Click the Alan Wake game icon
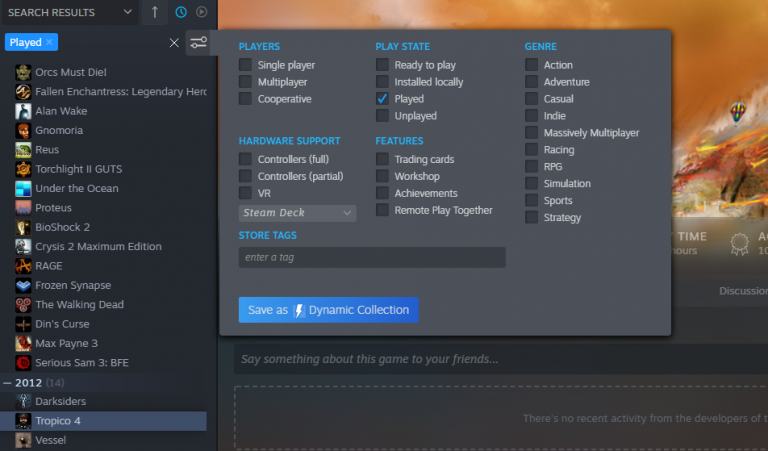 coord(23,111)
